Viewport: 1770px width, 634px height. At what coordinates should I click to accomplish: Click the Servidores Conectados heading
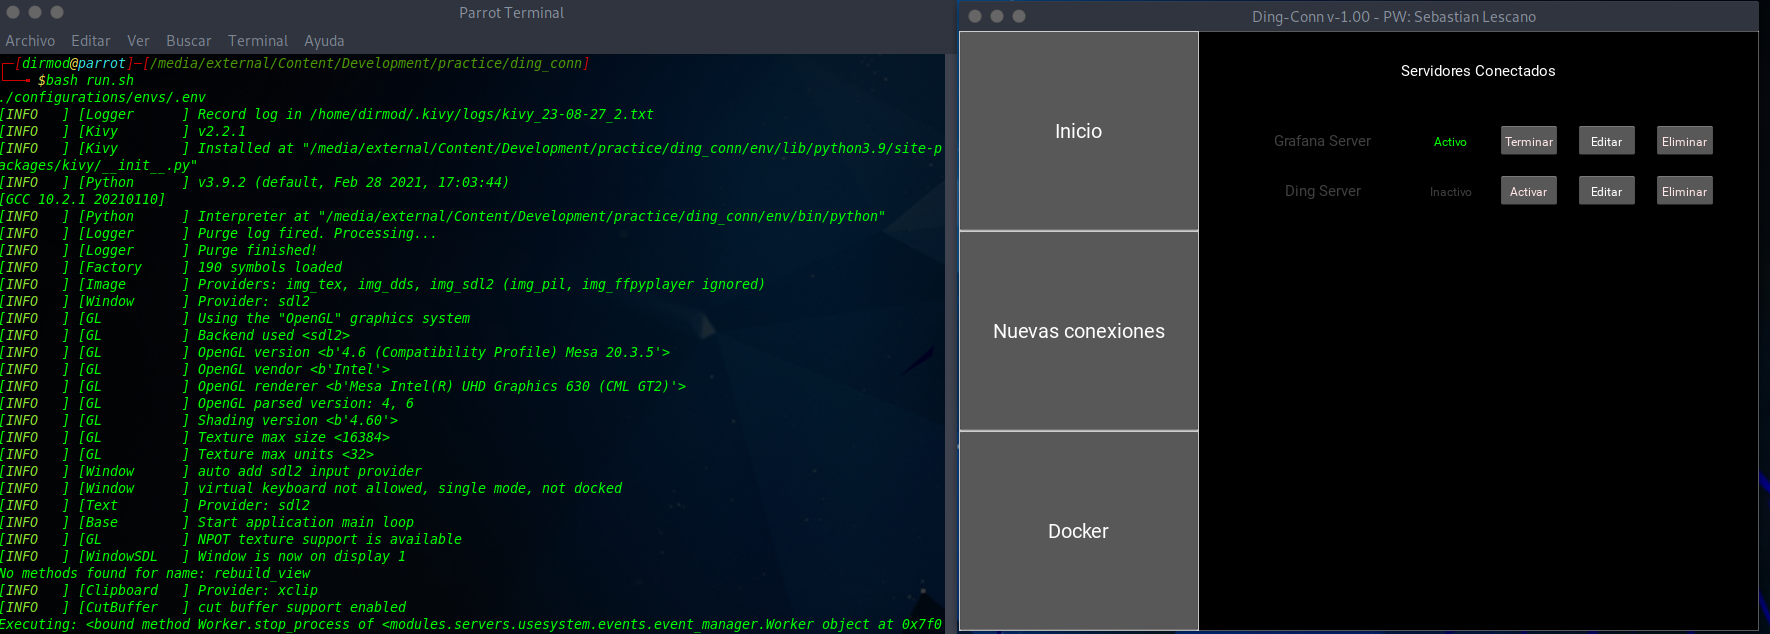tap(1478, 71)
